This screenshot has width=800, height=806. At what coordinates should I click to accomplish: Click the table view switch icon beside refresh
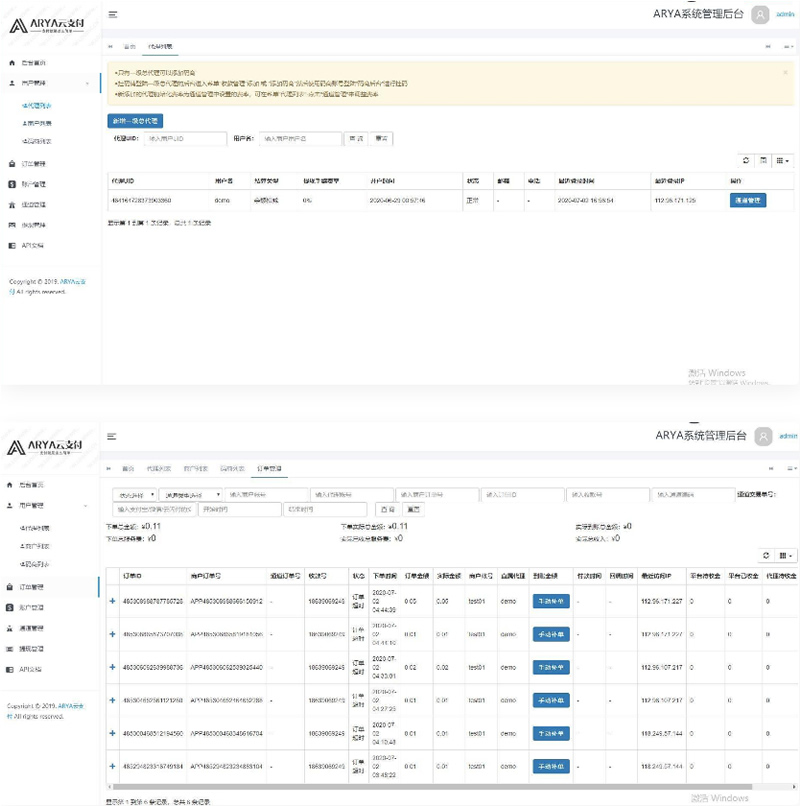click(x=763, y=162)
